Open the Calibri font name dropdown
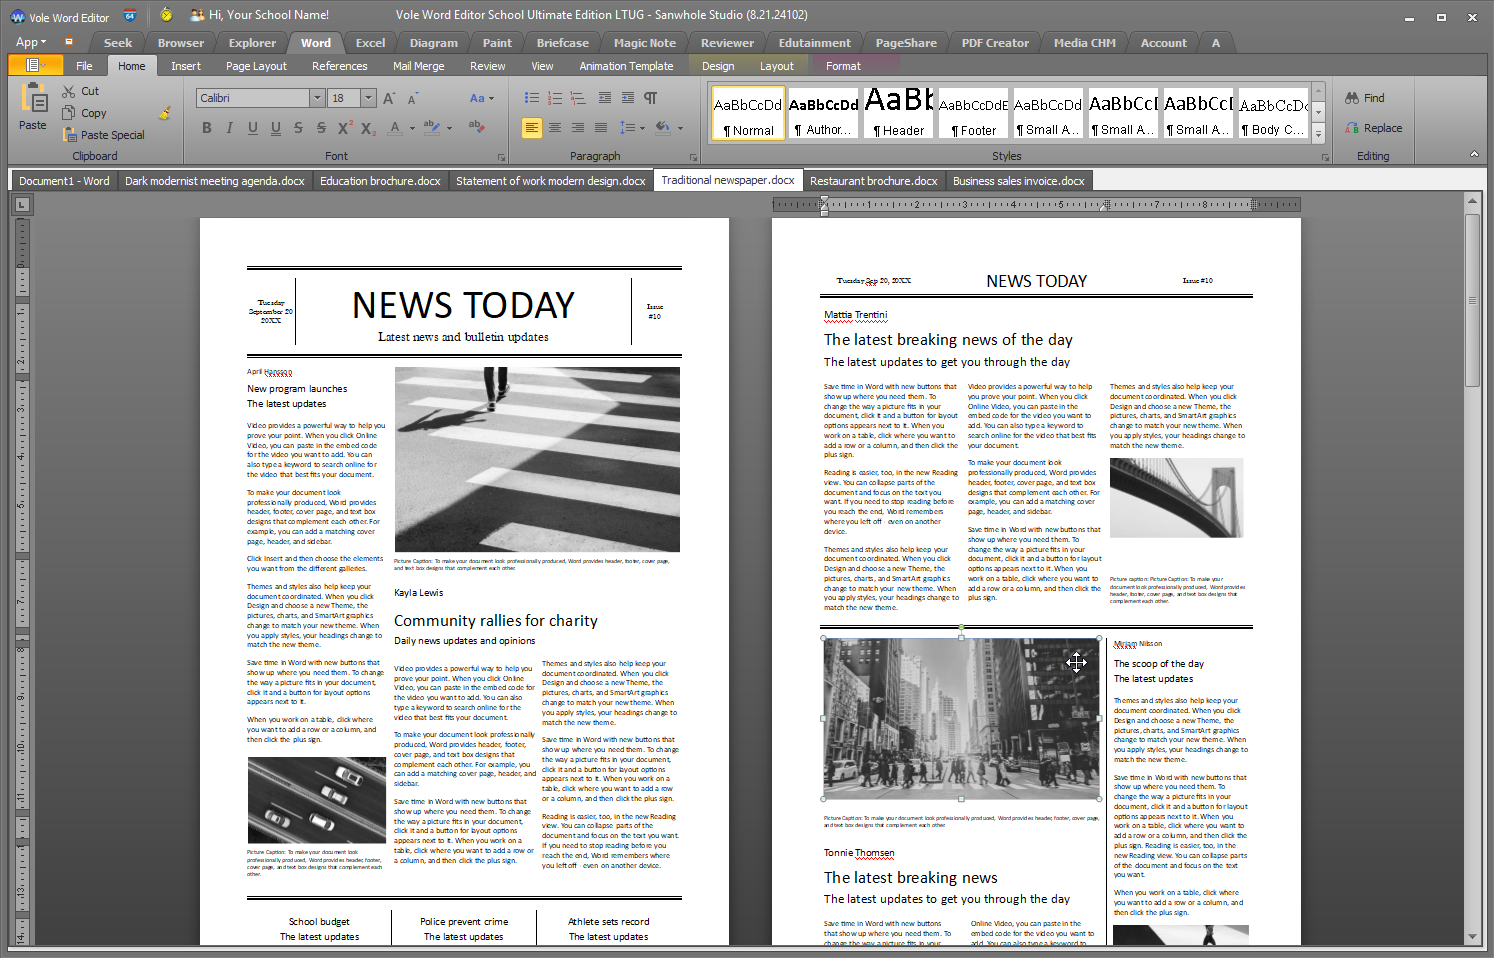 click(317, 98)
